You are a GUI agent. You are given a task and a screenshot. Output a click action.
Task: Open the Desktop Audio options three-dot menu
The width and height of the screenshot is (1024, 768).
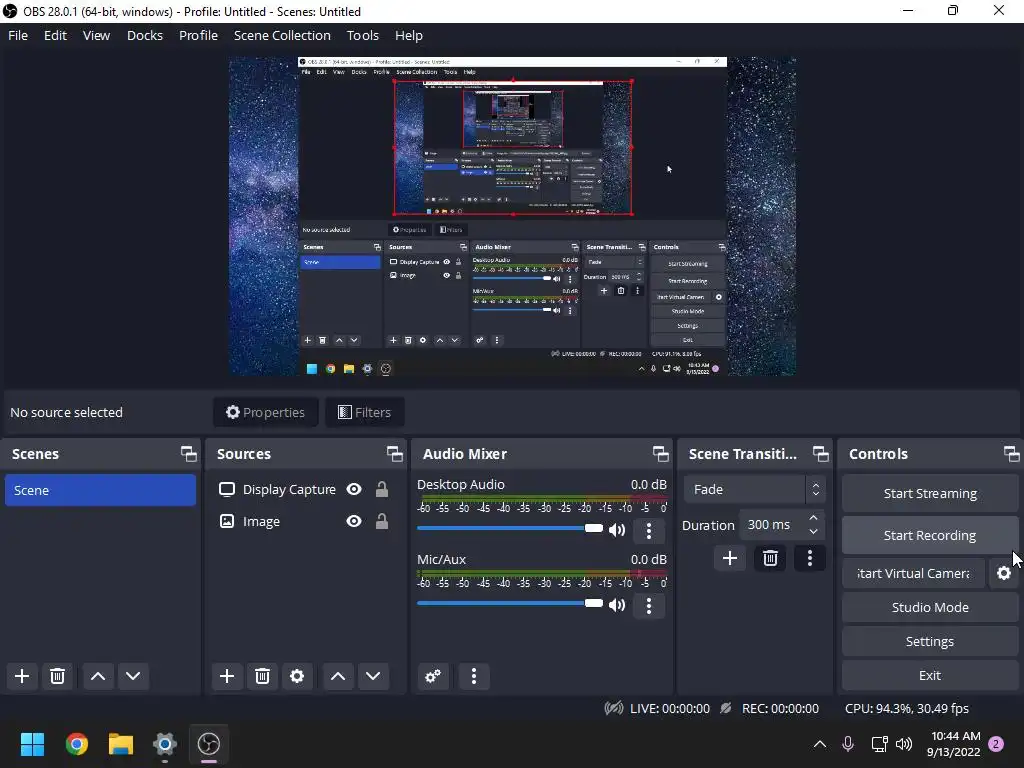point(648,530)
